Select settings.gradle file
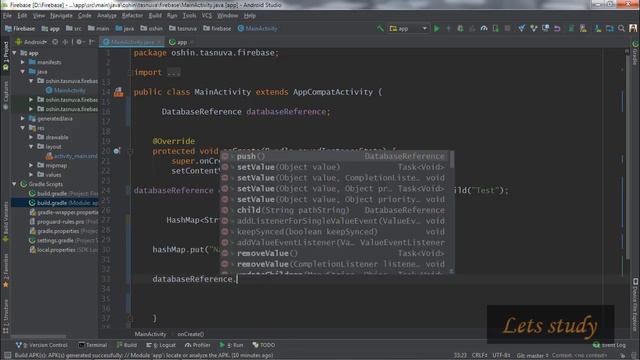Image resolution: width=640 pixels, height=360 pixels. point(63,241)
